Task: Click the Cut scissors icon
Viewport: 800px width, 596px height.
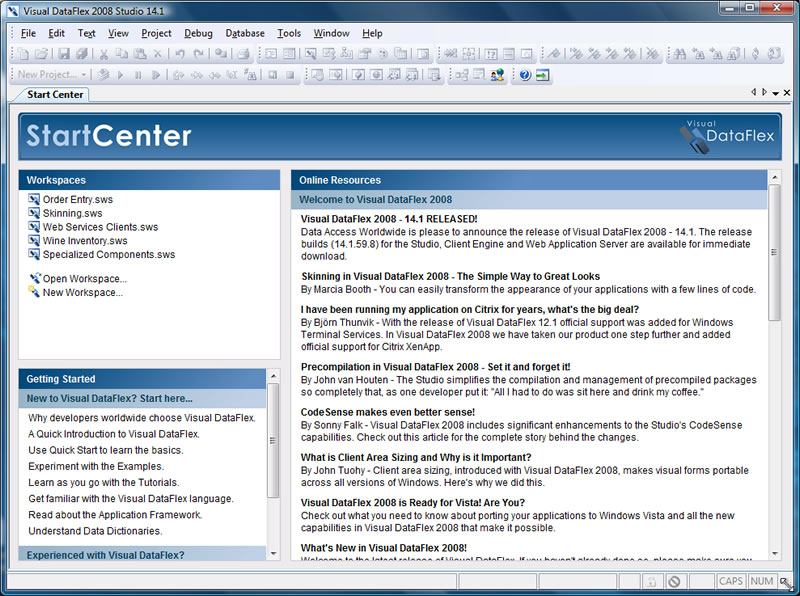Action: coord(104,54)
